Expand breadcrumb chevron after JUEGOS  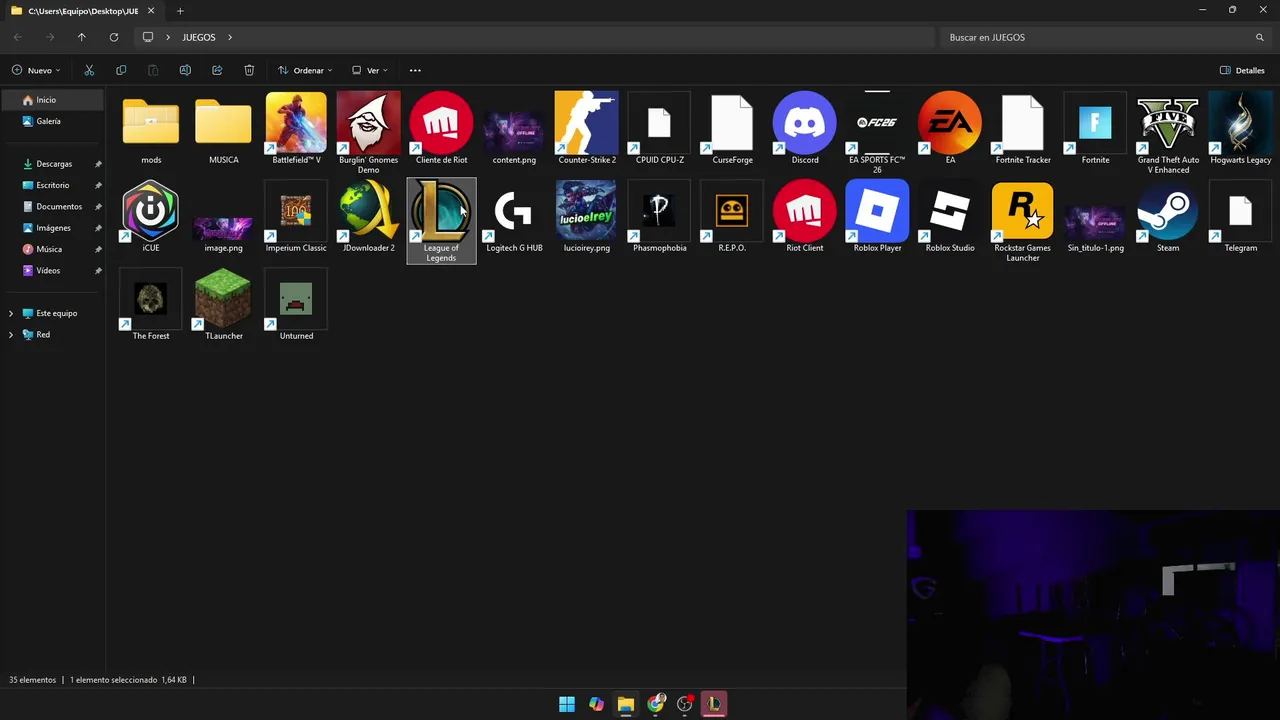point(230,37)
